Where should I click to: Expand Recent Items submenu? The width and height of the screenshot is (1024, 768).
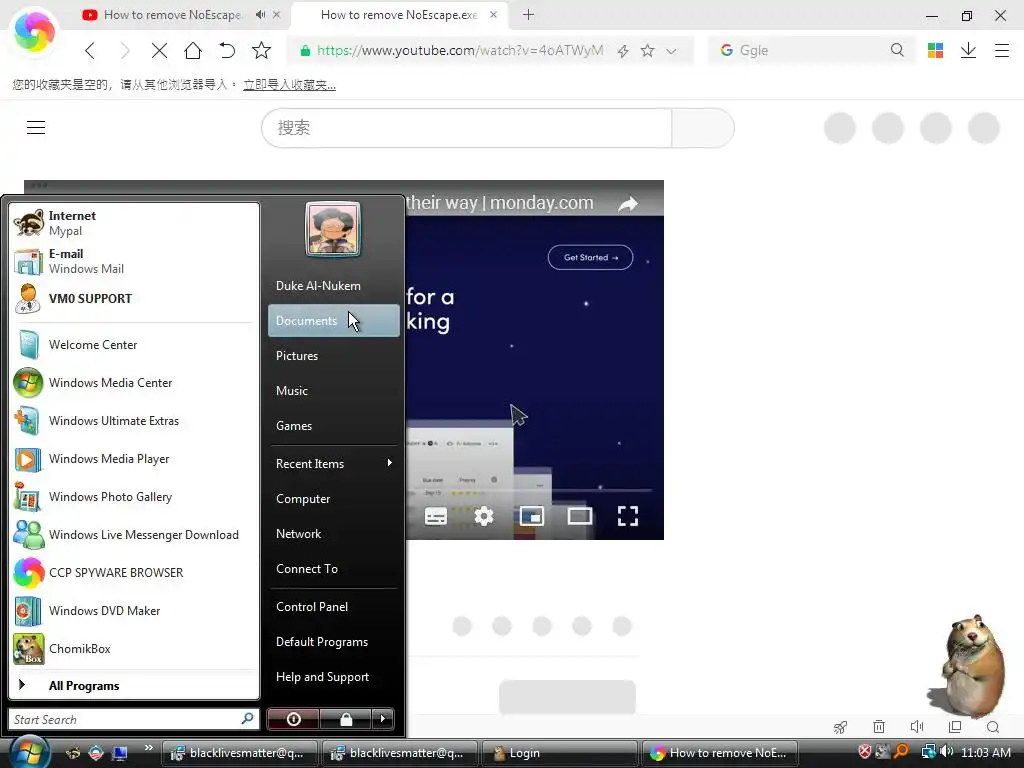point(333,464)
